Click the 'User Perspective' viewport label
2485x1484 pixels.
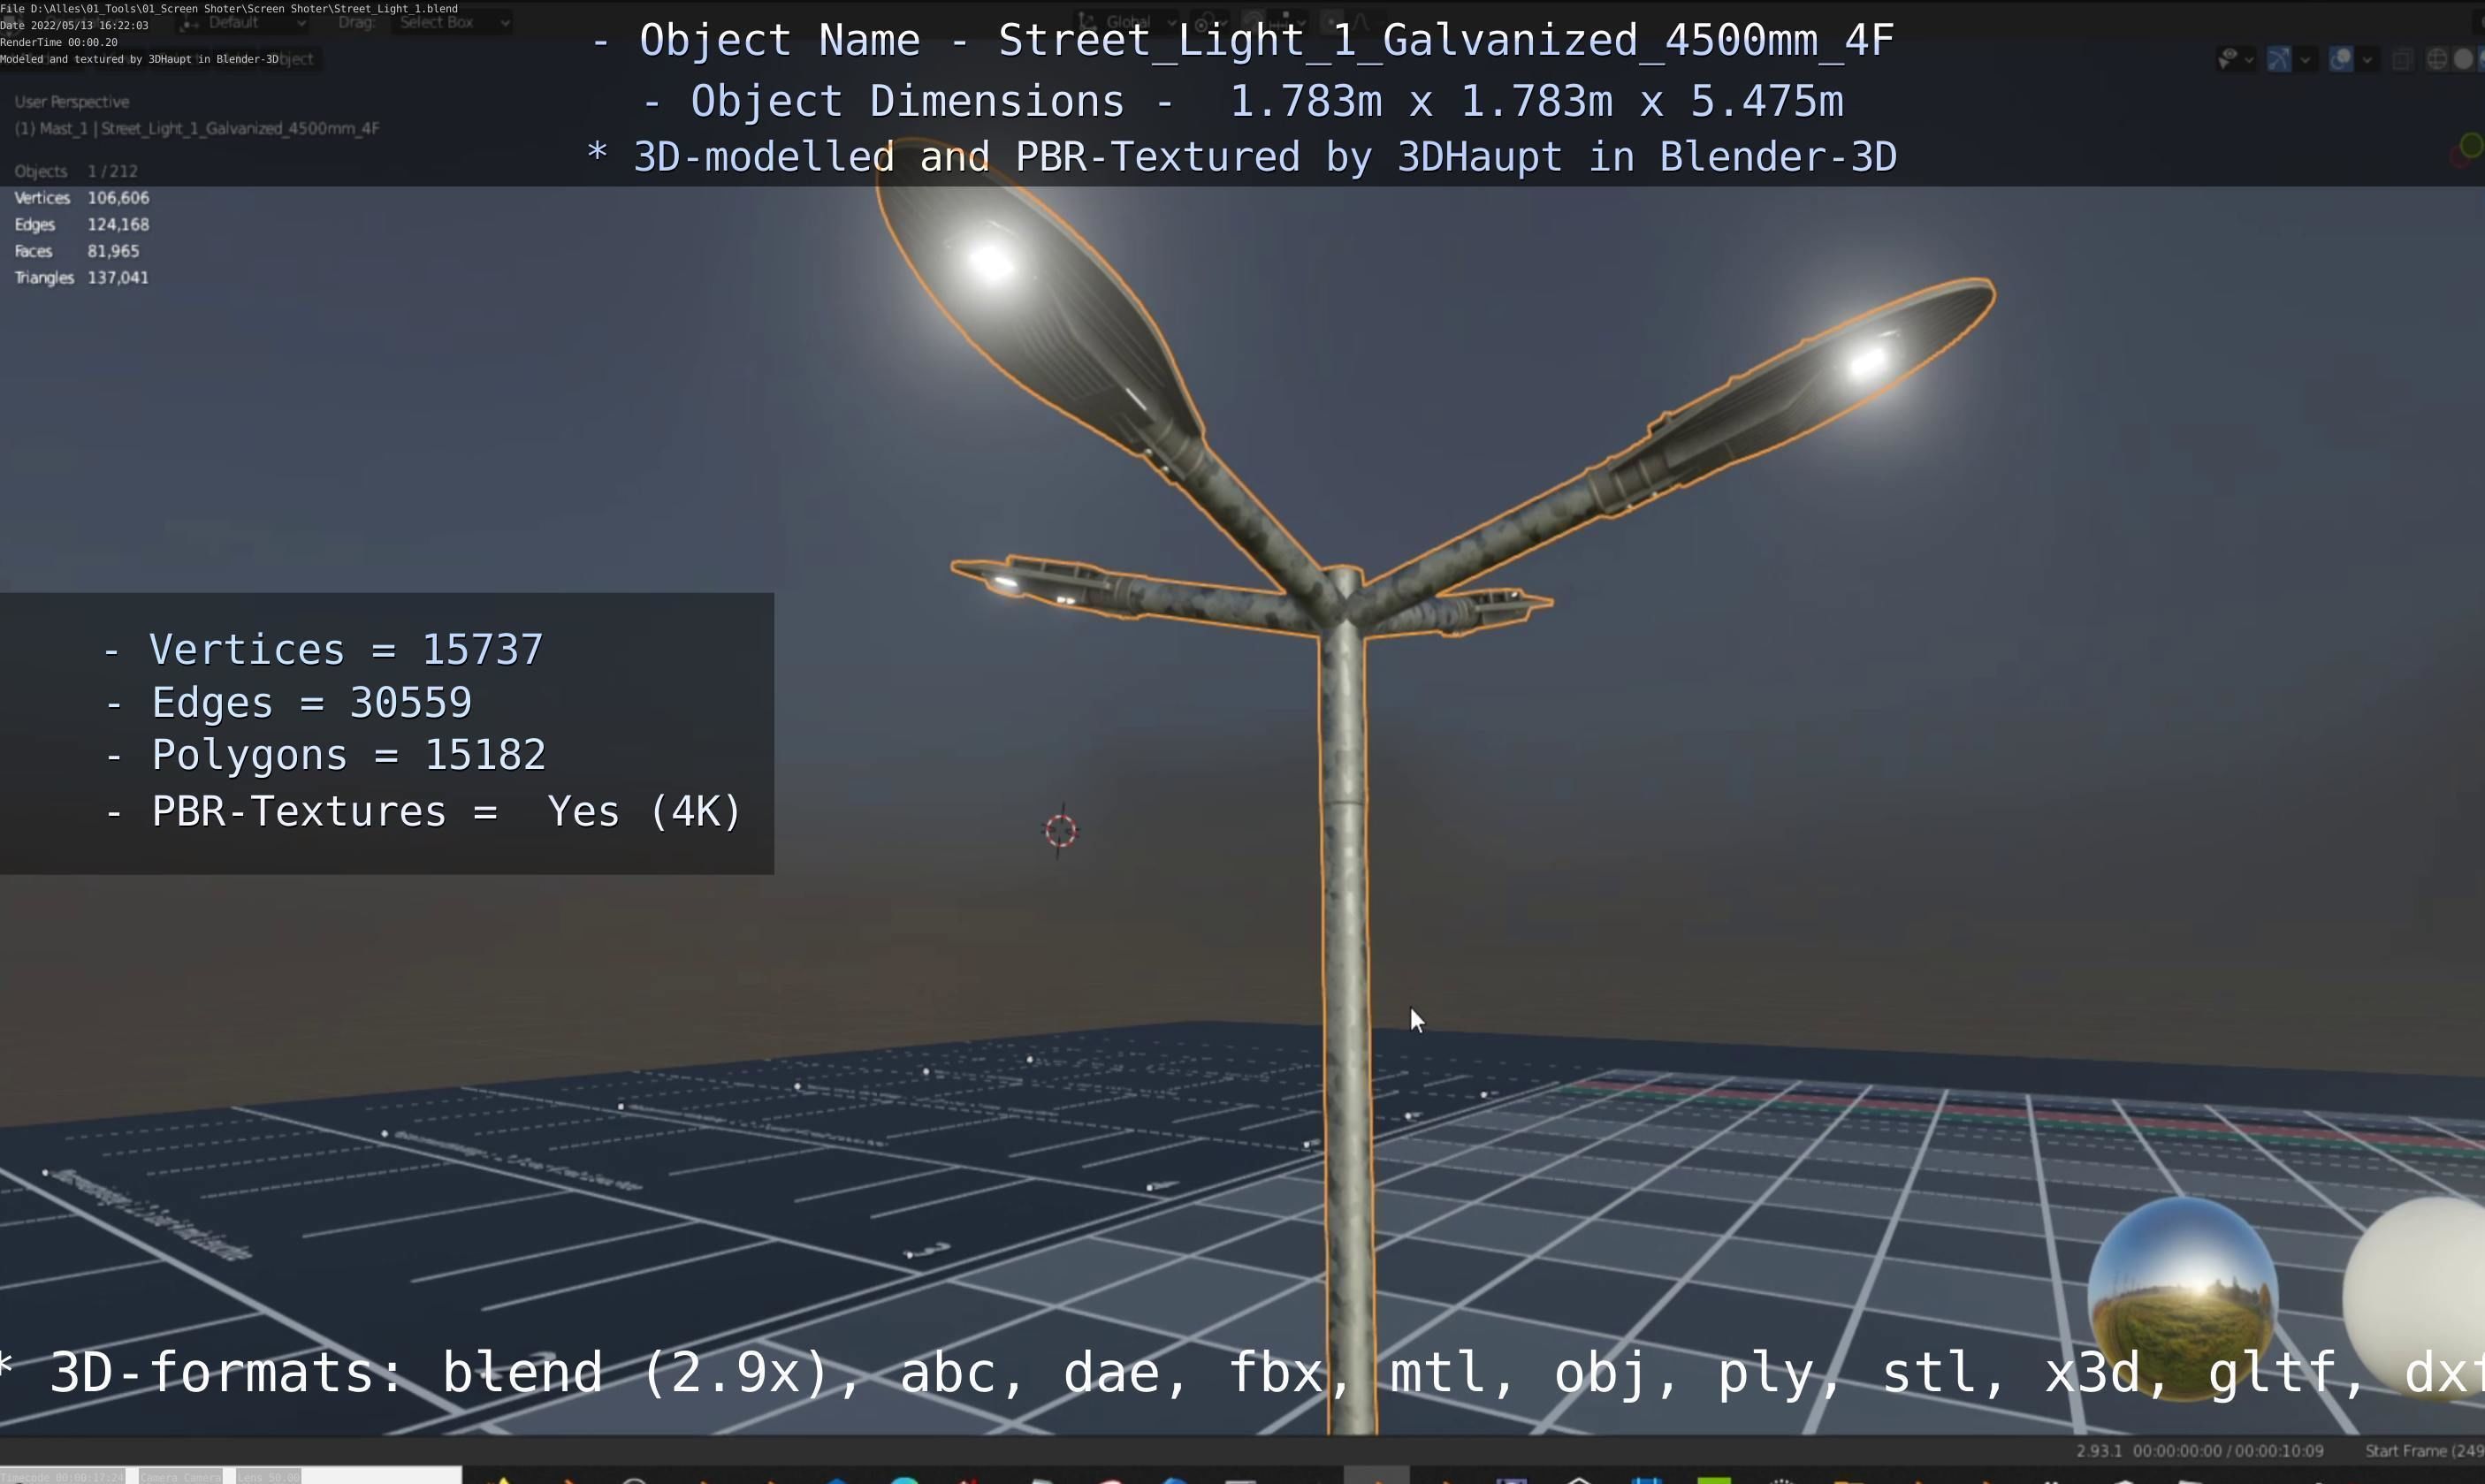pyautogui.click(x=72, y=102)
